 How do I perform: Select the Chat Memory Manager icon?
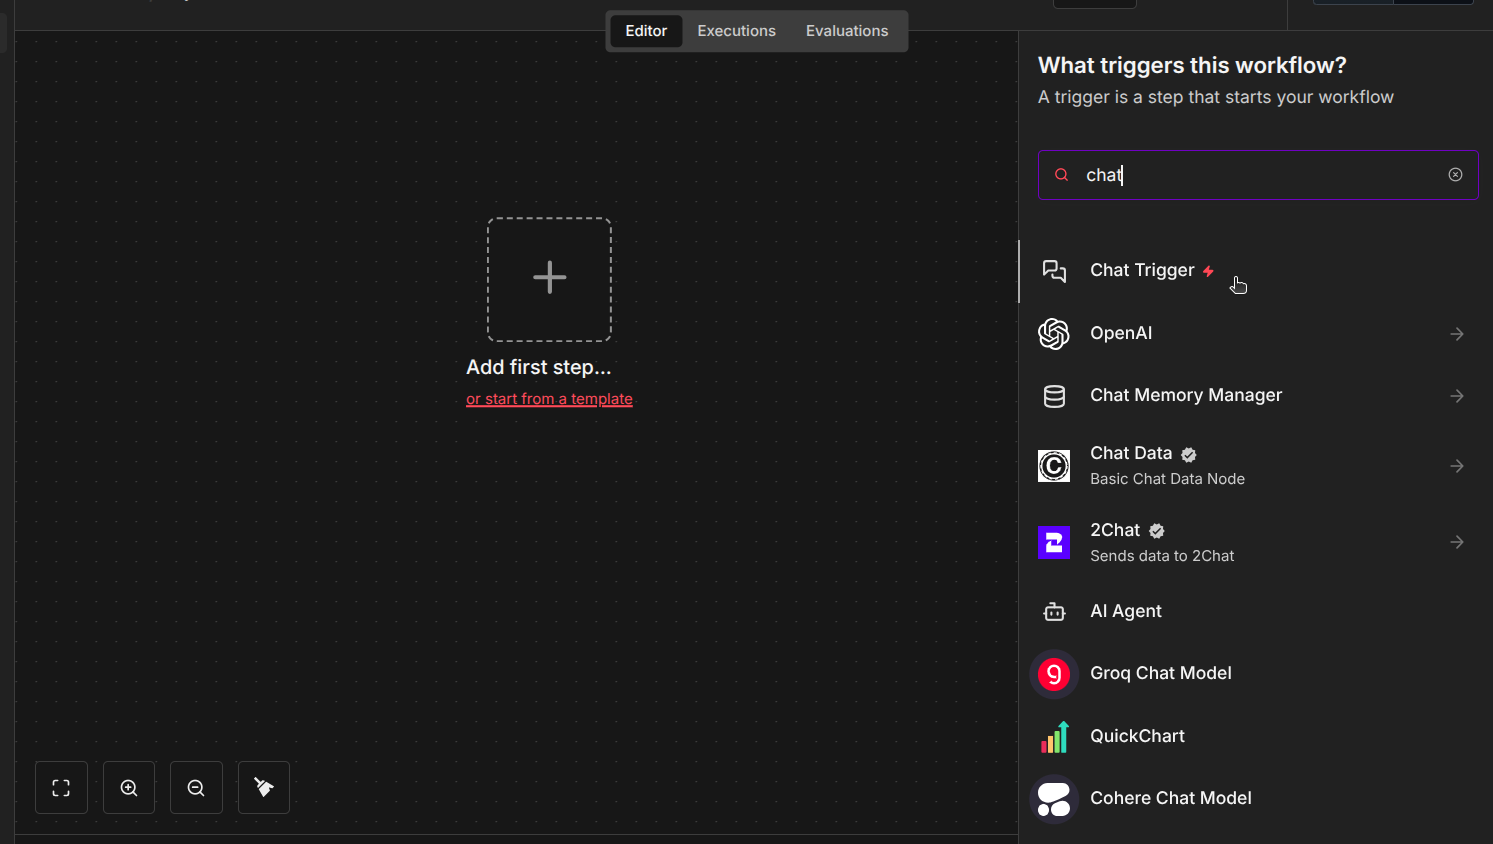(x=1054, y=396)
